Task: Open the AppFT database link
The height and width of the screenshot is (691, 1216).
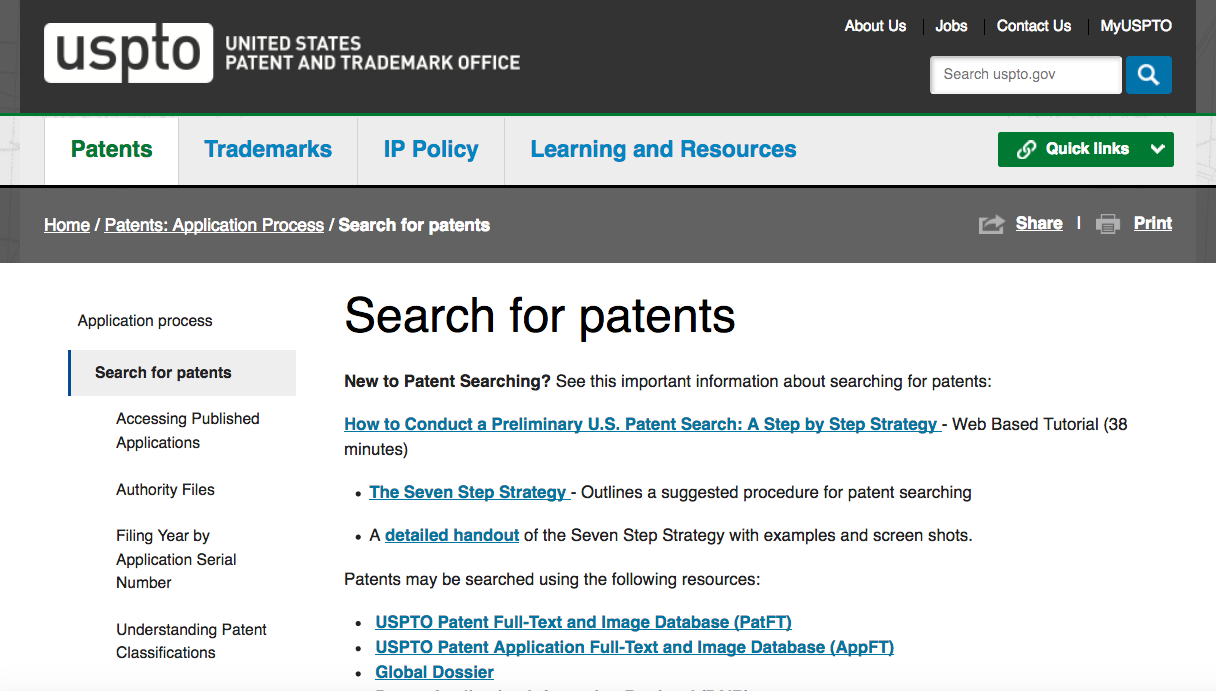Action: (634, 647)
